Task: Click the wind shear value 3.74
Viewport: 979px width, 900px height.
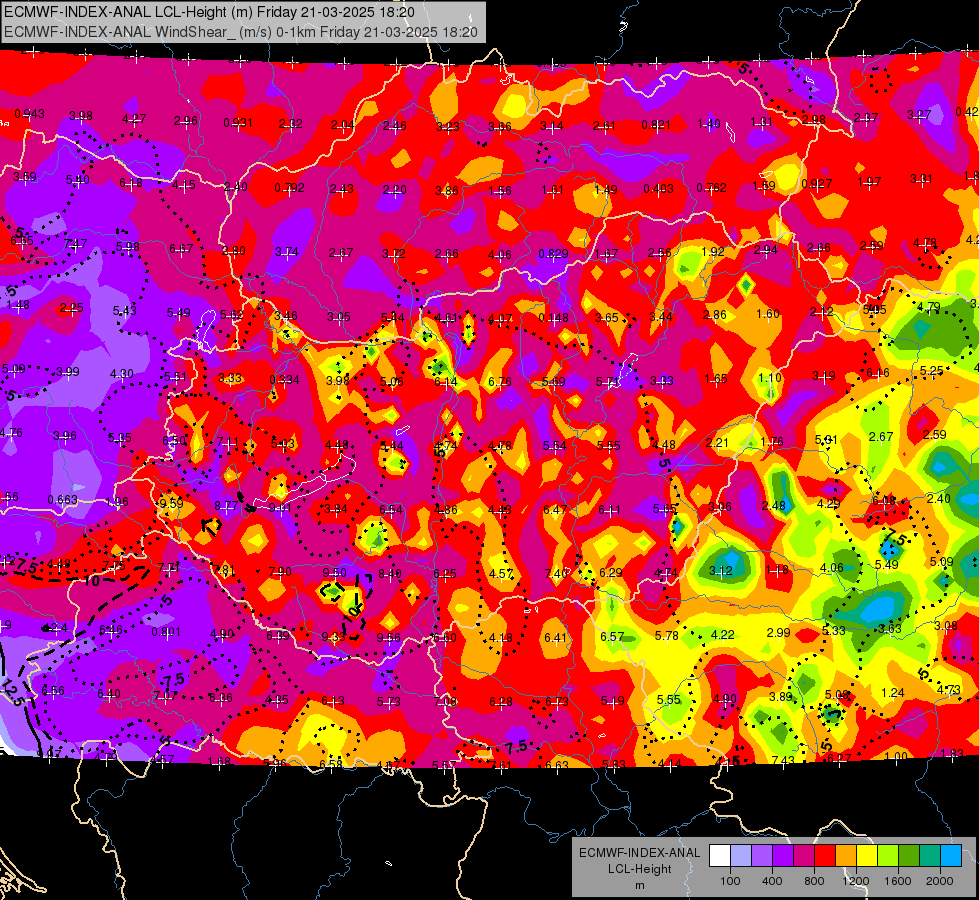Action: pos(287,252)
